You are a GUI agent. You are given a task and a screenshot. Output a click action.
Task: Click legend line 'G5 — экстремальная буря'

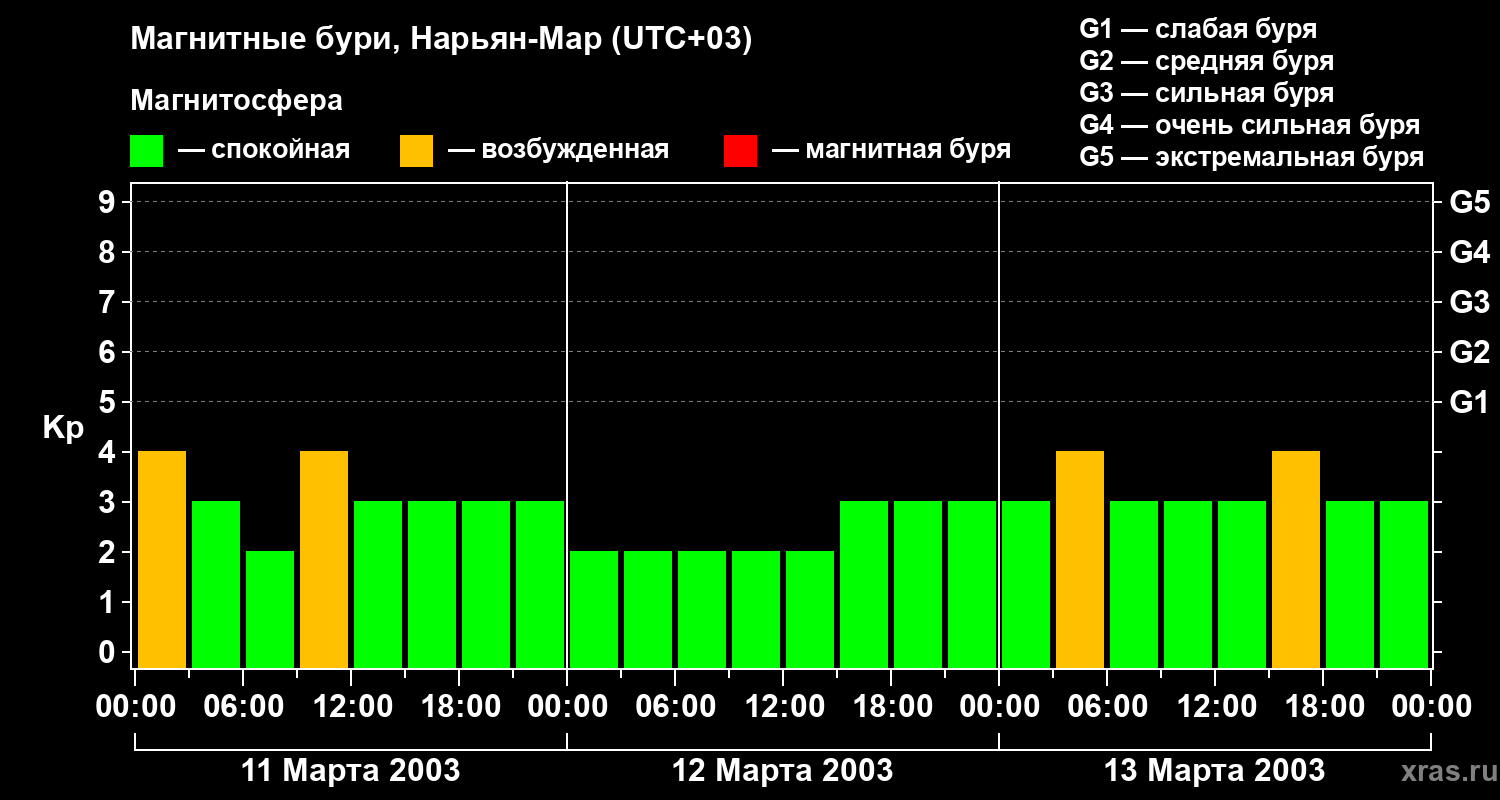pyautogui.click(x=1252, y=157)
